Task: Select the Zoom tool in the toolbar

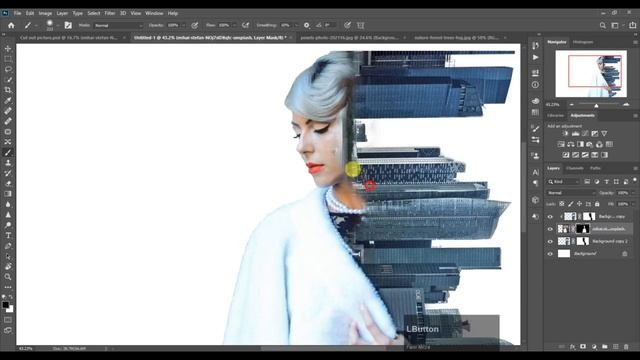Action: coord(8,277)
